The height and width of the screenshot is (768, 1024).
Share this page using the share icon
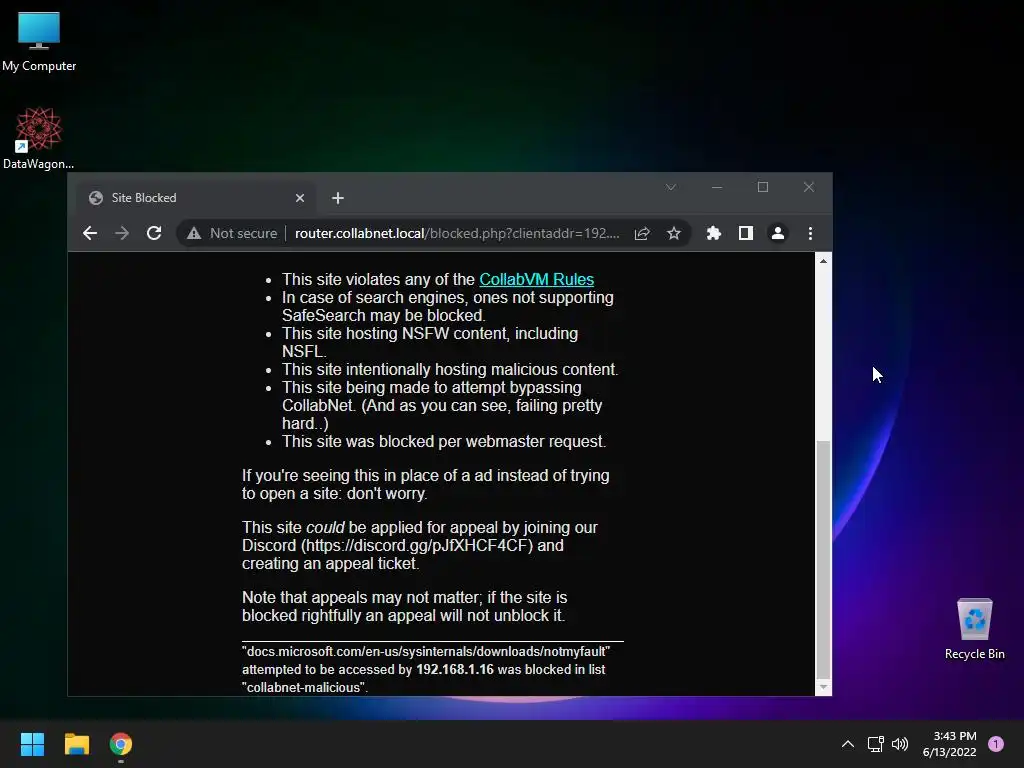click(642, 233)
